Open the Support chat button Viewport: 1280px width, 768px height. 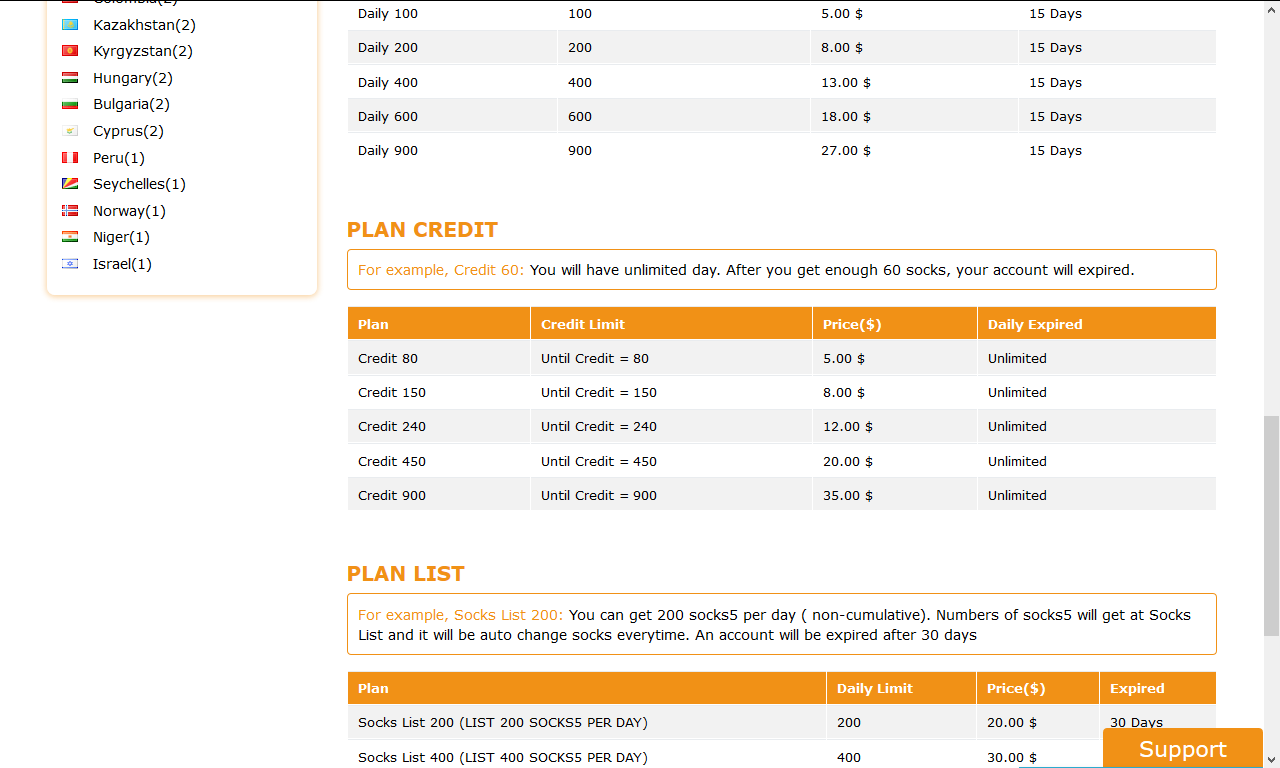1182,749
